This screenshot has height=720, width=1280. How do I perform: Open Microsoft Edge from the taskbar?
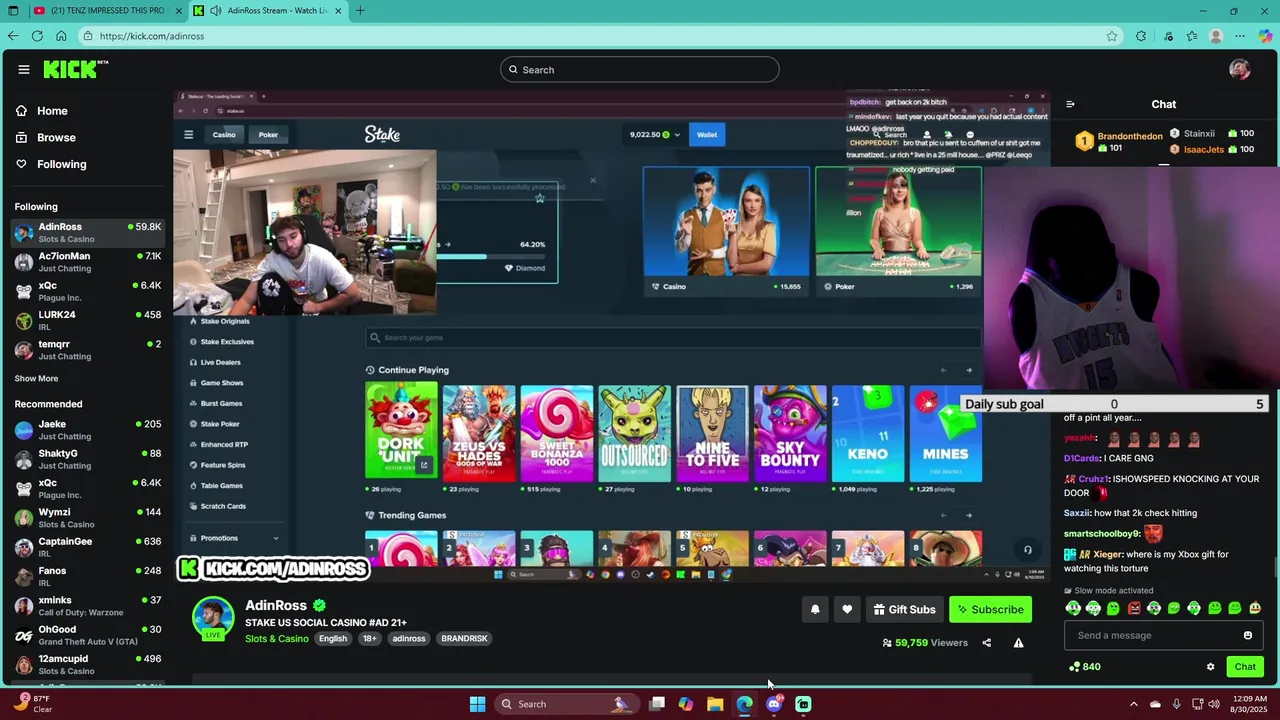pos(744,704)
